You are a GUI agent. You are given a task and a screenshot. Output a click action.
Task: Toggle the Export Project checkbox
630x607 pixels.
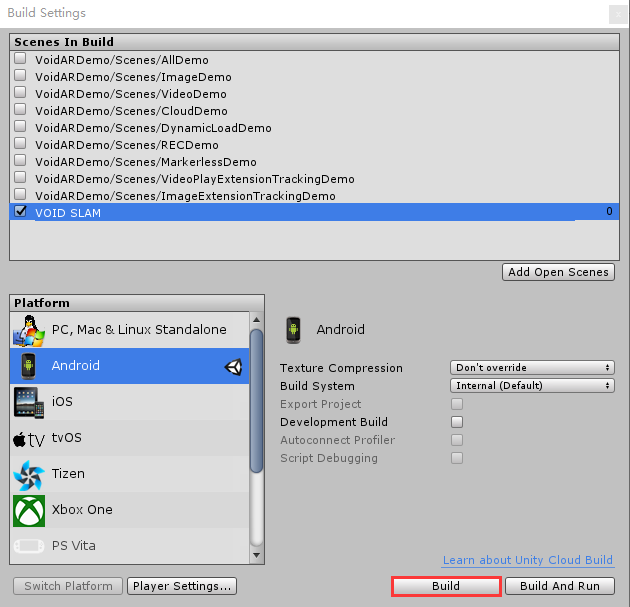click(x=457, y=404)
